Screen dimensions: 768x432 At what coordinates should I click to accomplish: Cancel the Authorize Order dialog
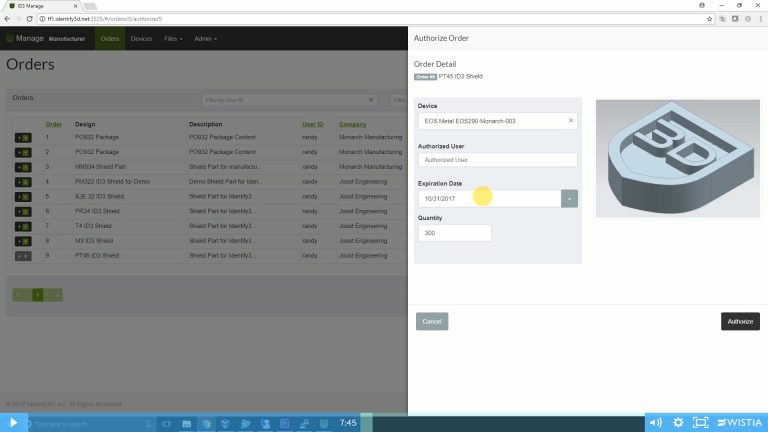click(x=432, y=321)
